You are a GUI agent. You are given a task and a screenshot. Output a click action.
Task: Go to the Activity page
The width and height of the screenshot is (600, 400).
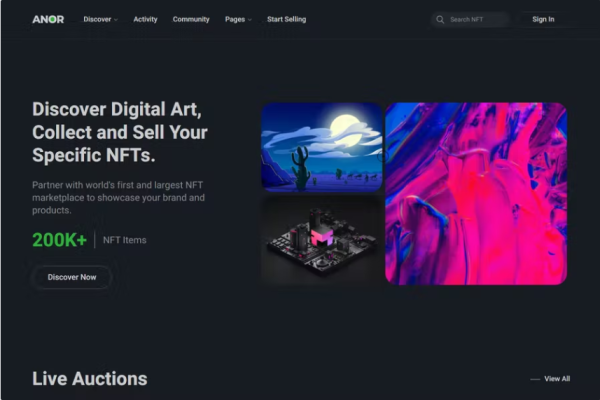145,19
